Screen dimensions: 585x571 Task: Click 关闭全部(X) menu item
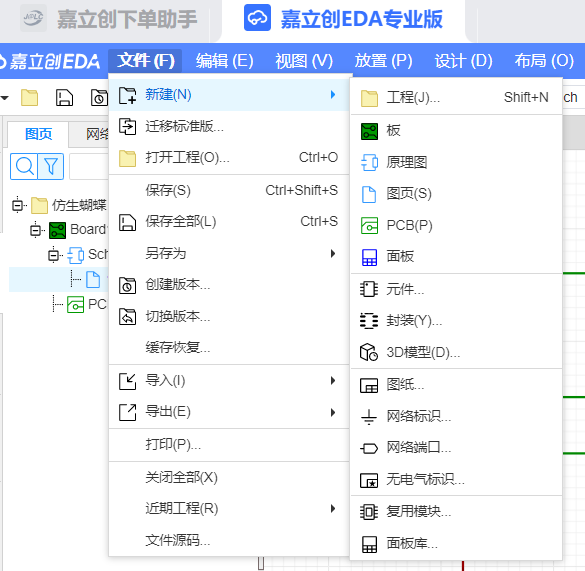[229, 477]
